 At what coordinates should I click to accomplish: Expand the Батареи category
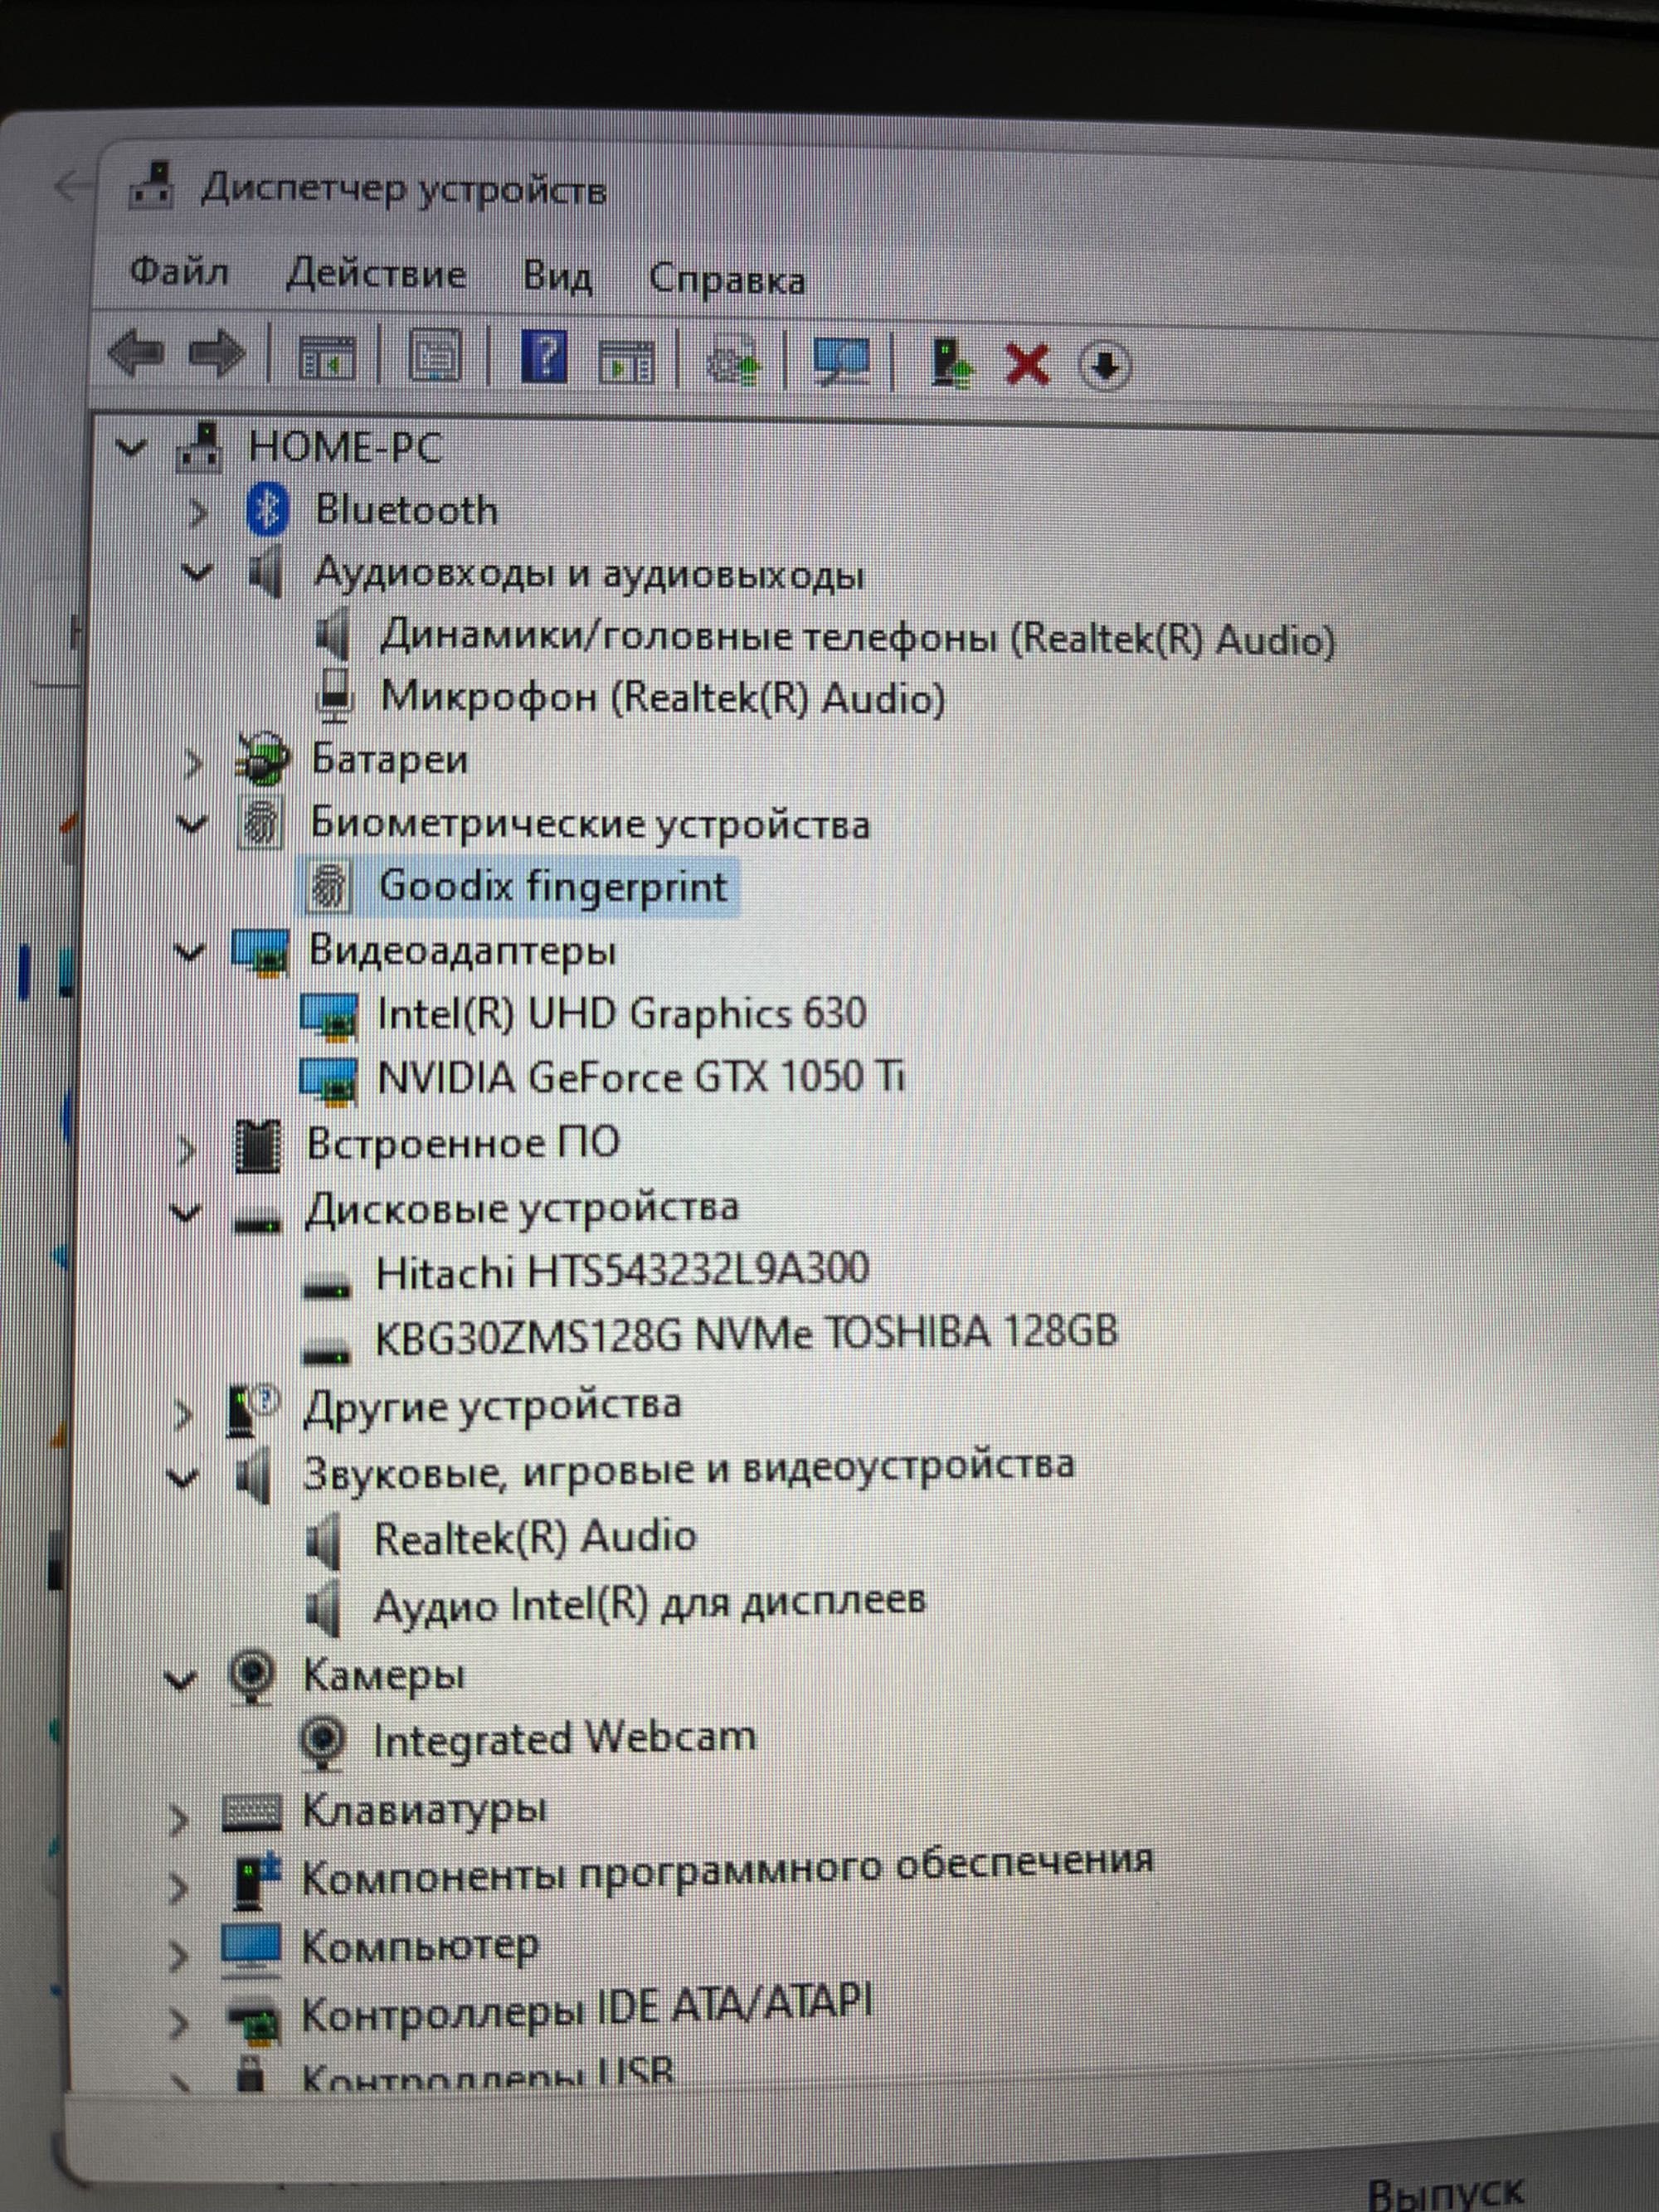pyautogui.click(x=194, y=764)
